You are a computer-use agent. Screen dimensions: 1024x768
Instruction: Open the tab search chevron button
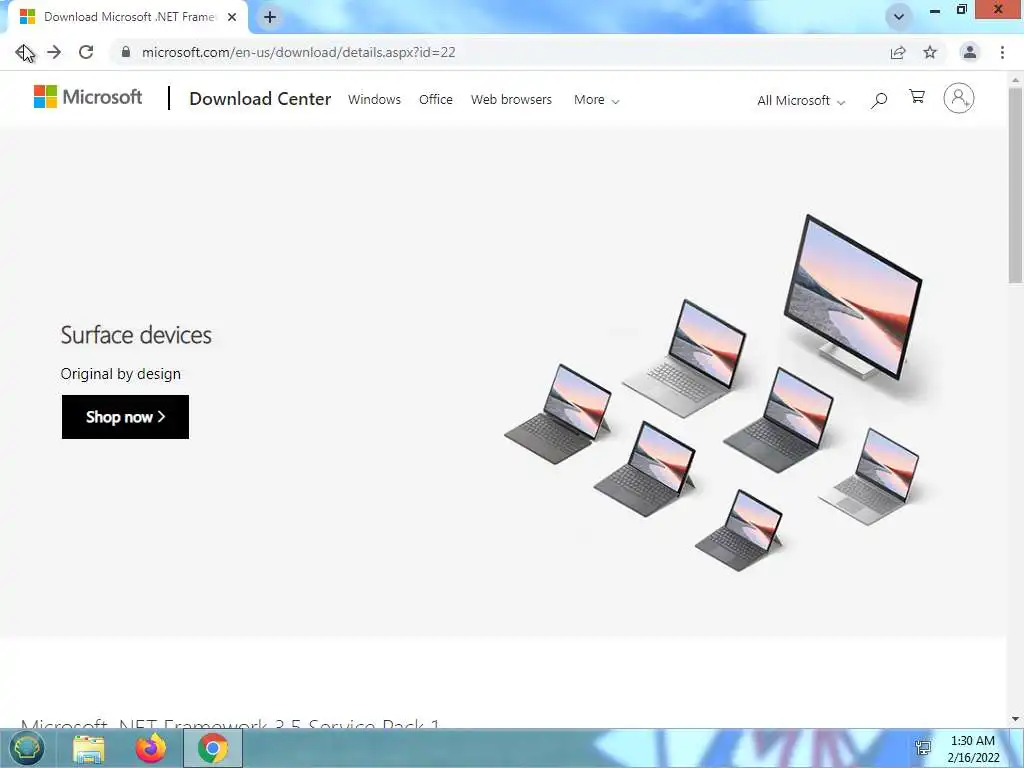(x=899, y=17)
